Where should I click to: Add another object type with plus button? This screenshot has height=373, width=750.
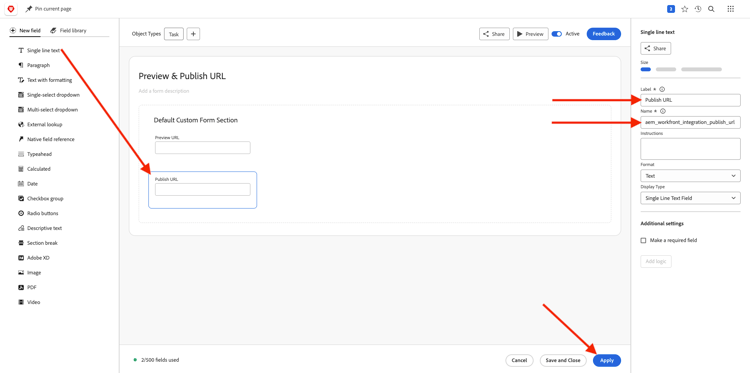point(193,34)
